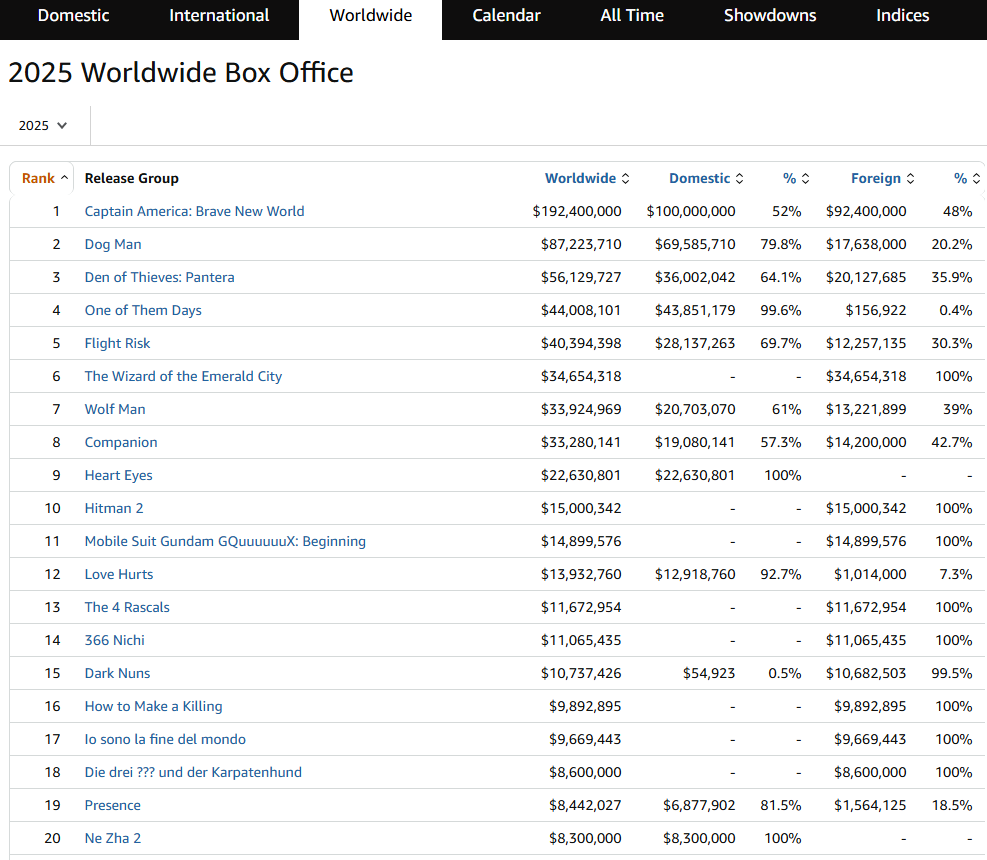Open the International tab

[x=219, y=16]
